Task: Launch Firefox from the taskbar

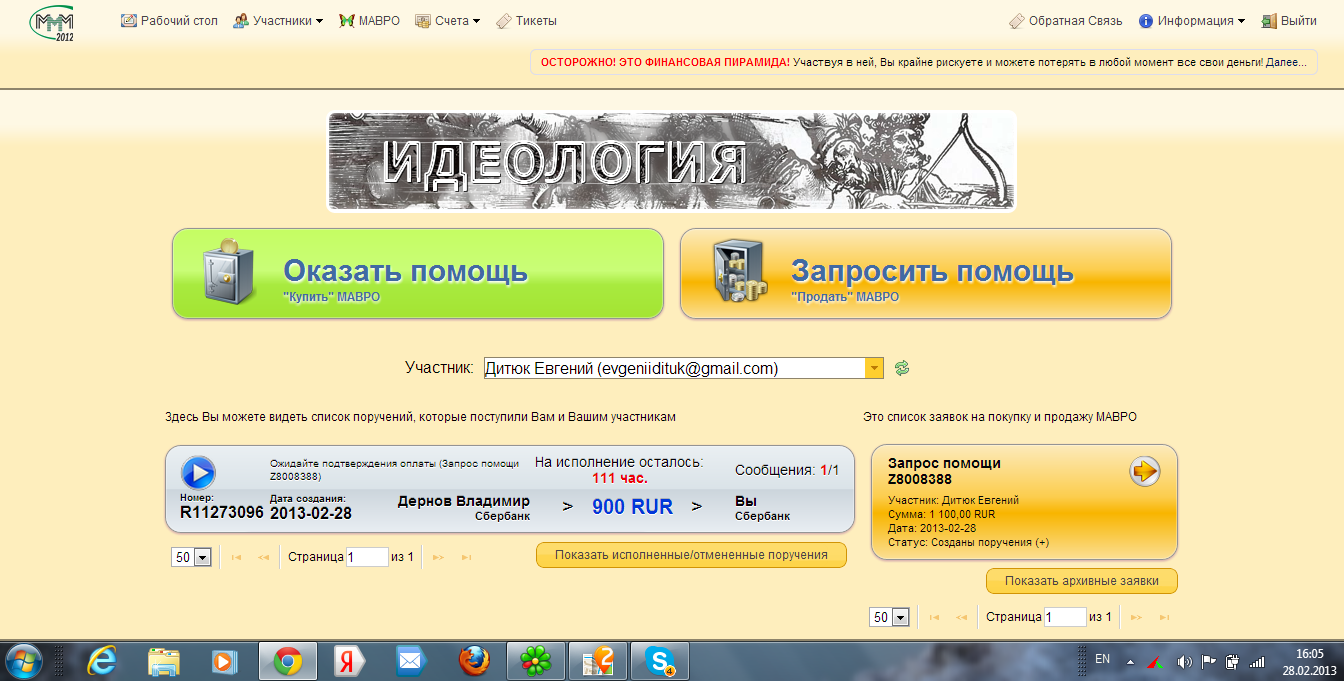Action: click(474, 661)
